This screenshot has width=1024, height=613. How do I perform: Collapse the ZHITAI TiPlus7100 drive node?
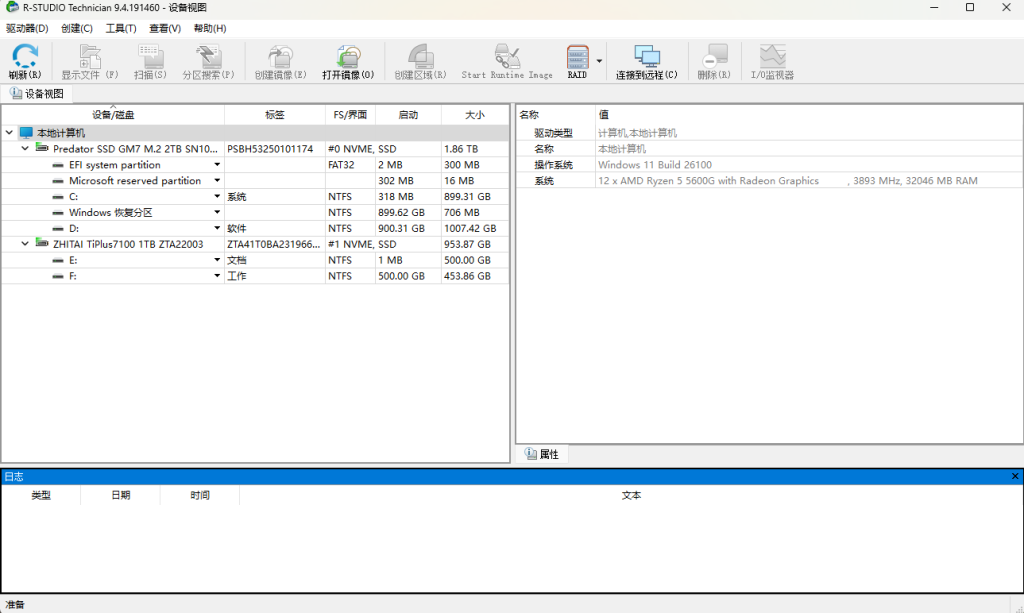(26, 244)
